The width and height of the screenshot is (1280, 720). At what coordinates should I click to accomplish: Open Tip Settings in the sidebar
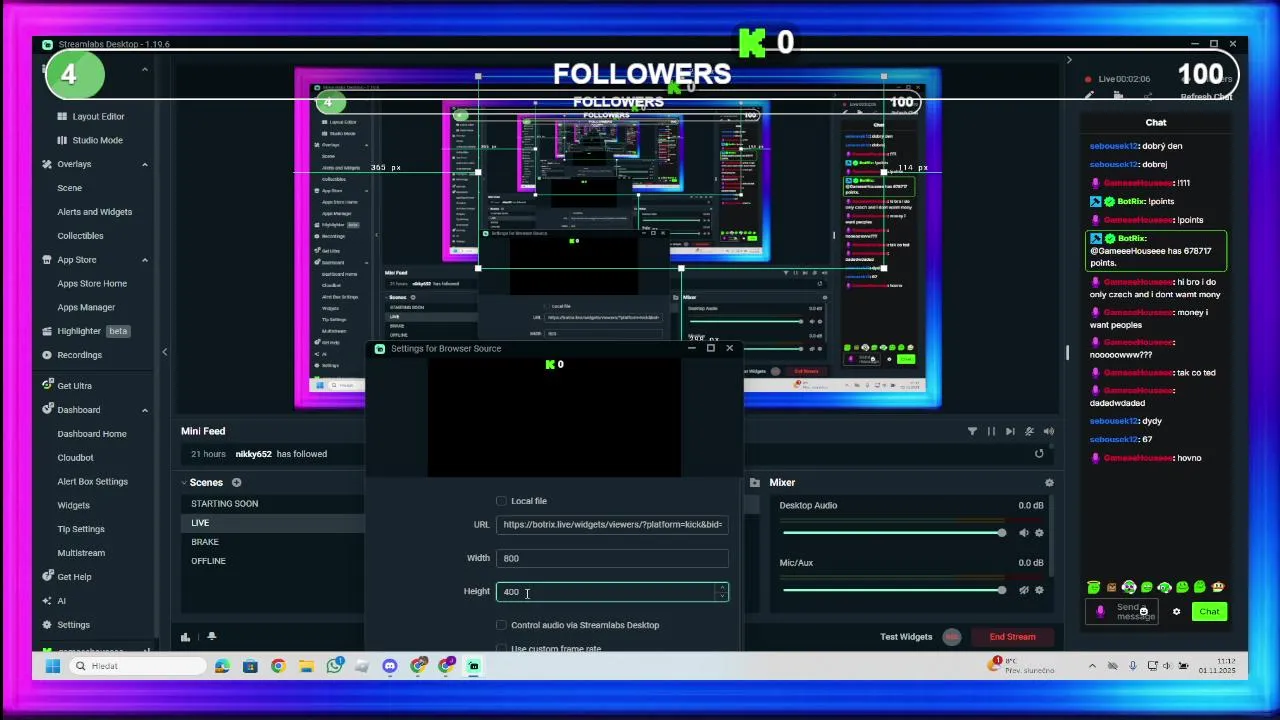click(x=81, y=529)
